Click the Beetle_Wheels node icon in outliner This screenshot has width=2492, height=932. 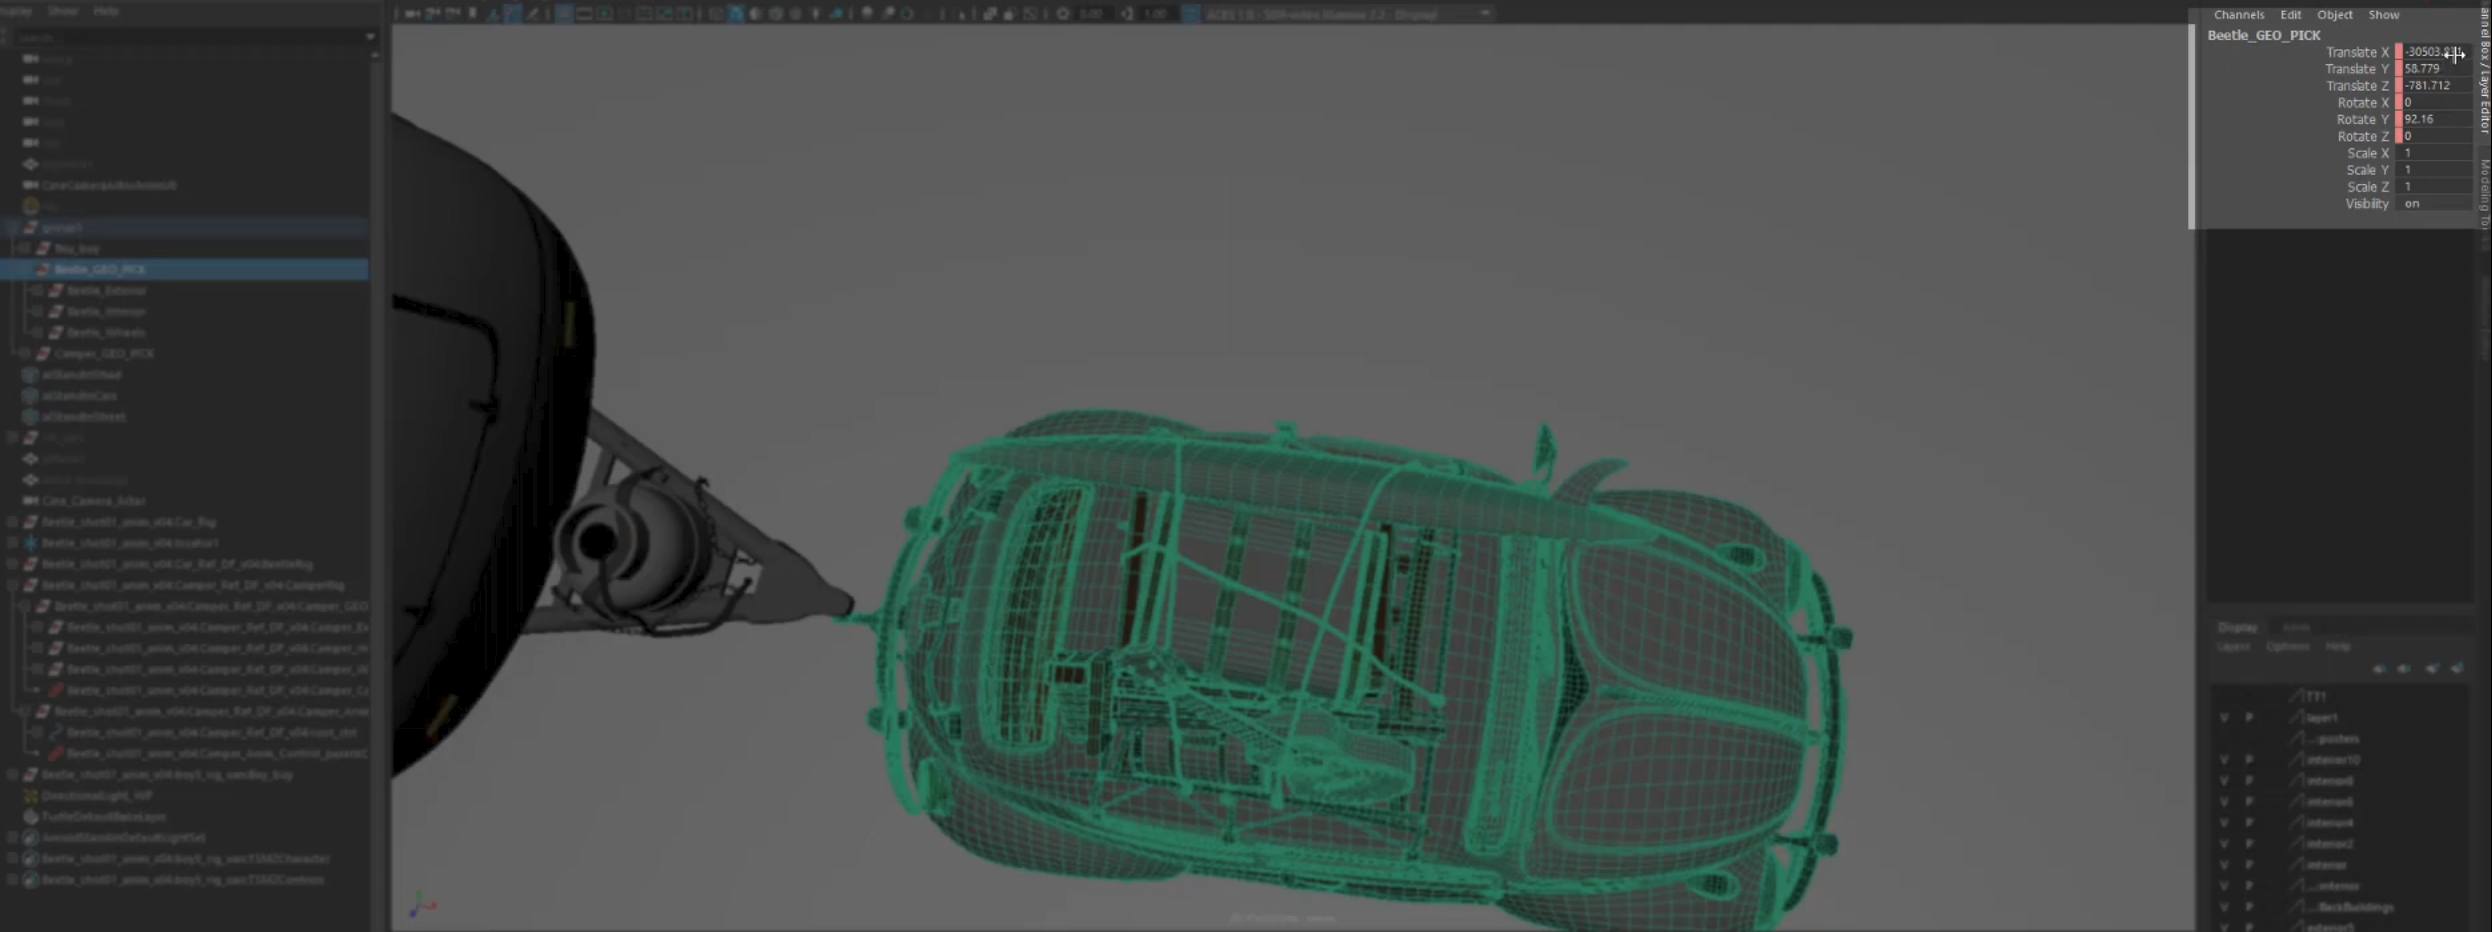pyautogui.click(x=56, y=333)
